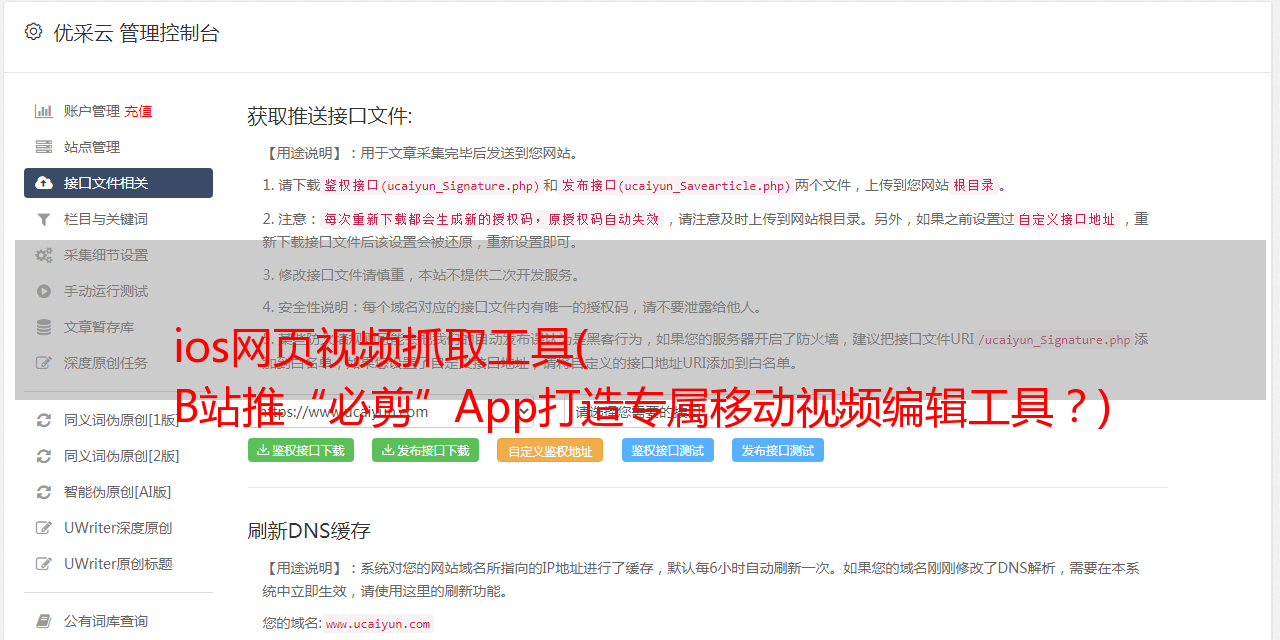The height and width of the screenshot is (640, 1280).
Task: Click the red 充值 recharge link
Action: click(x=139, y=111)
